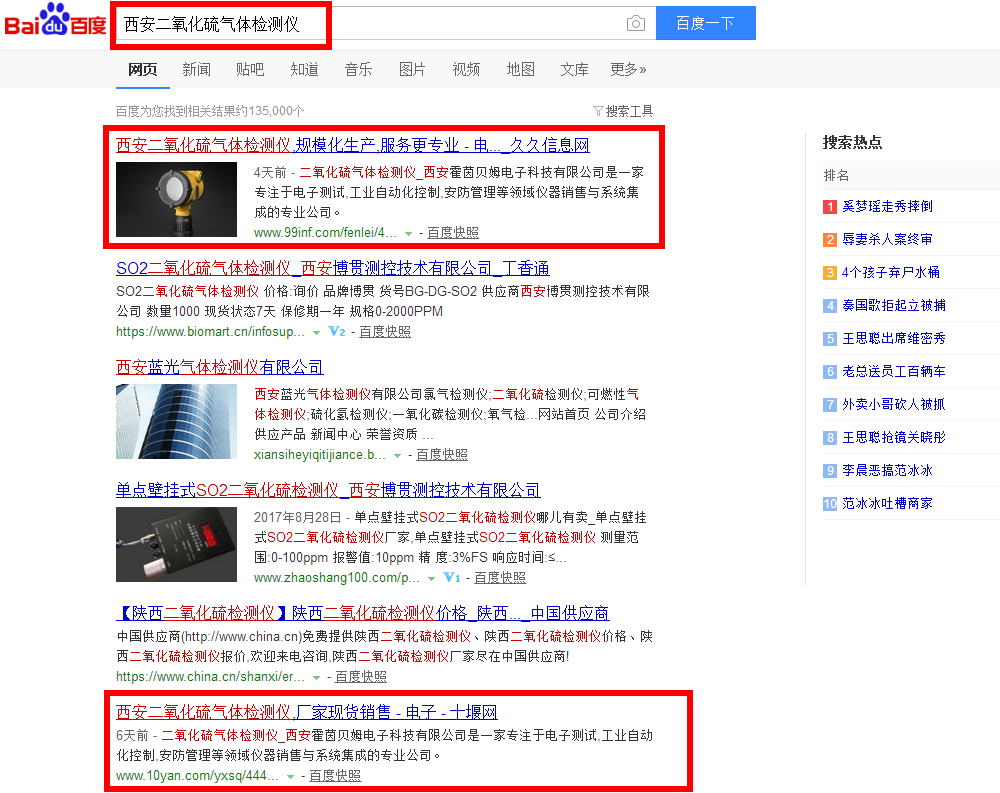Open hot search 李晨恶搞范冰冰

pyautogui.click(x=887, y=471)
